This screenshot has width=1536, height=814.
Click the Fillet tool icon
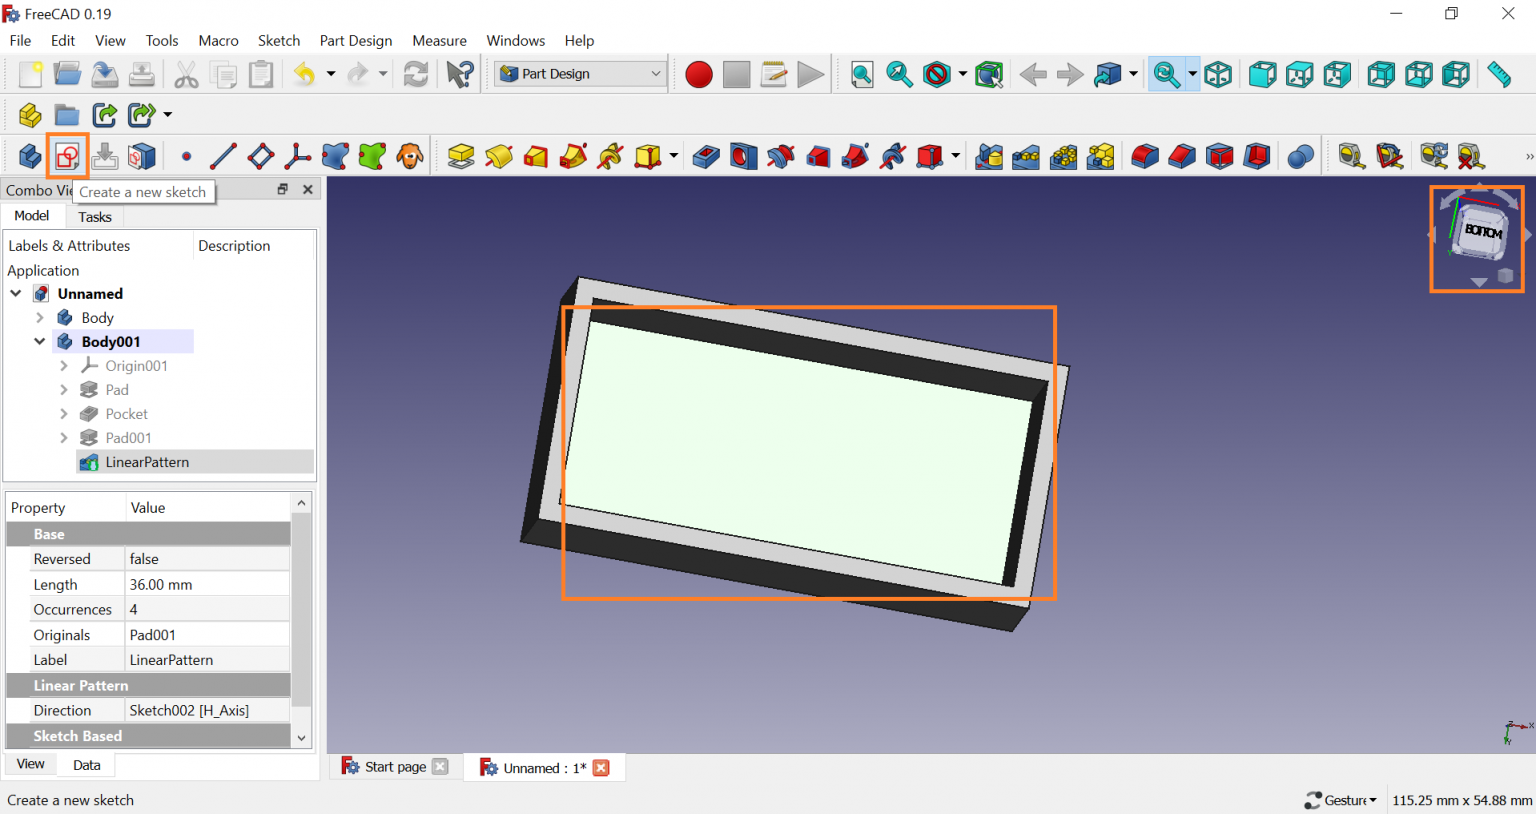pyautogui.click(x=1145, y=156)
